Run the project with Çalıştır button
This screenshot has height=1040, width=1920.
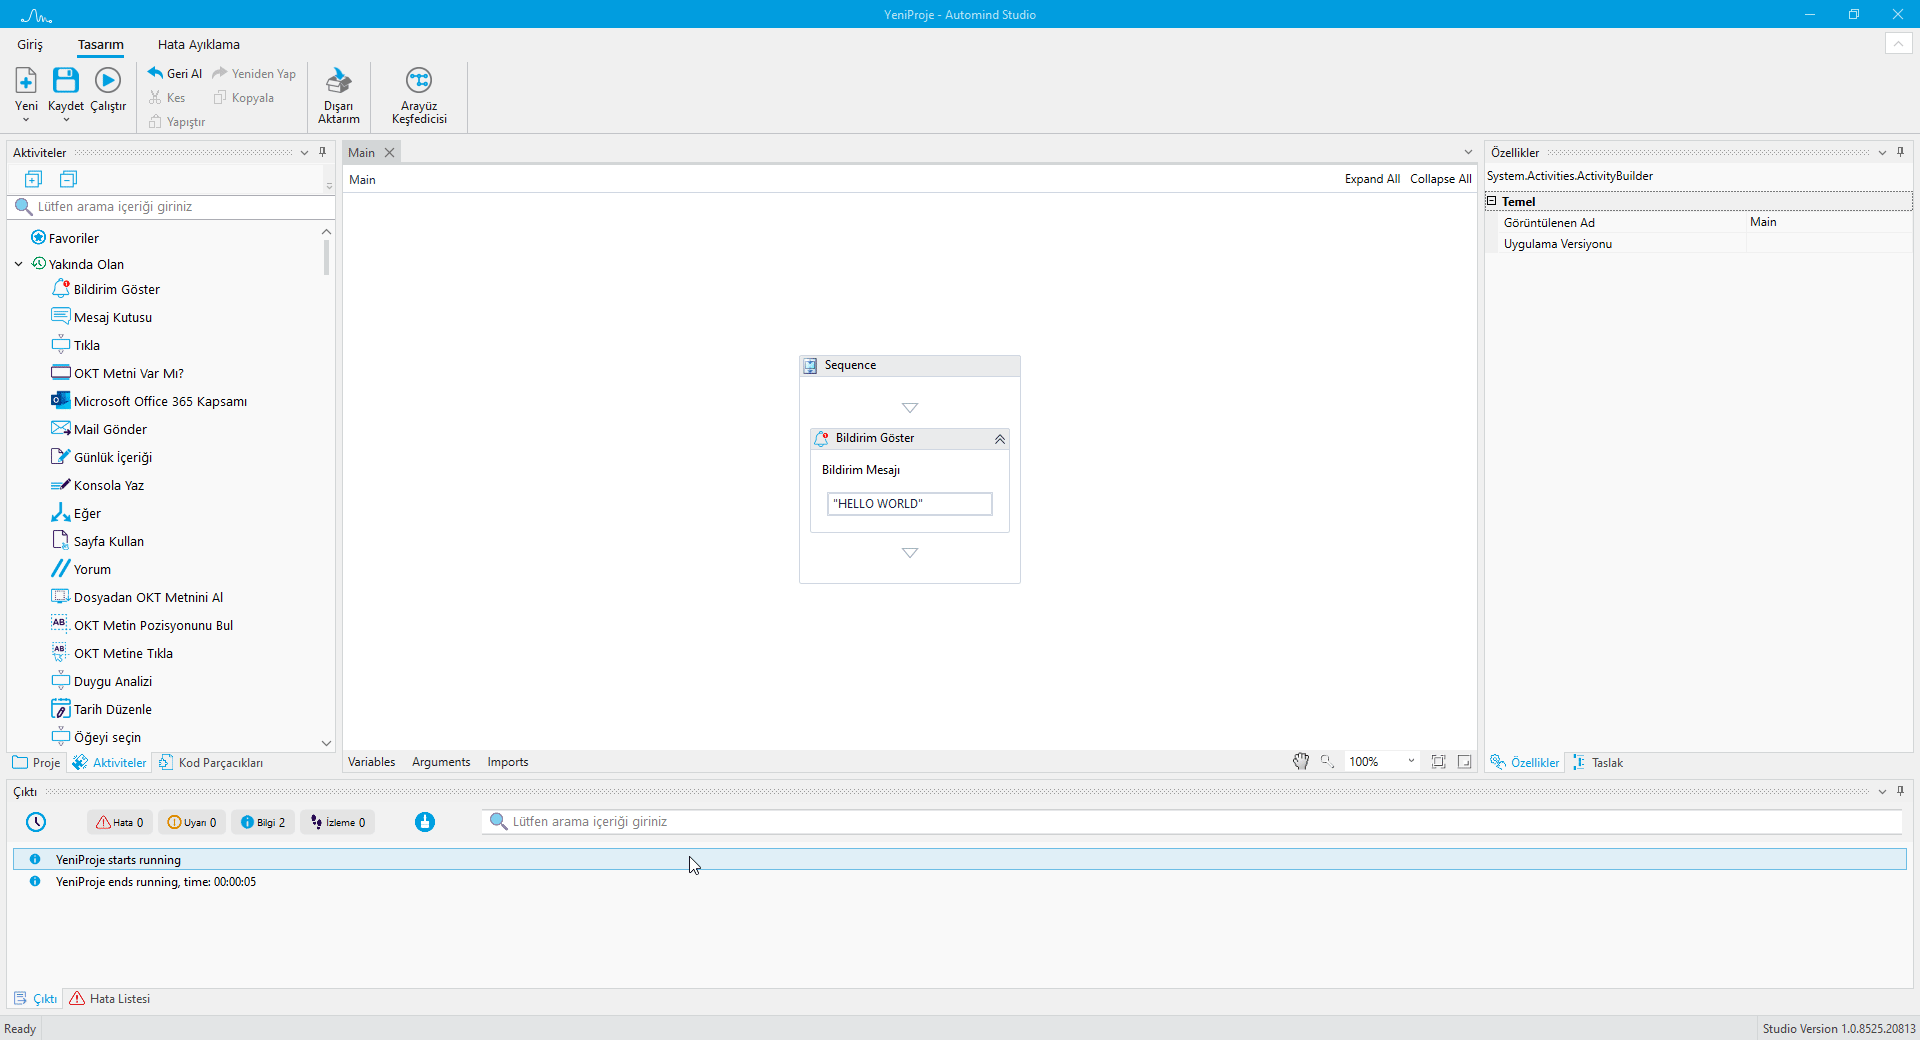pyautogui.click(x=108, y=81)
